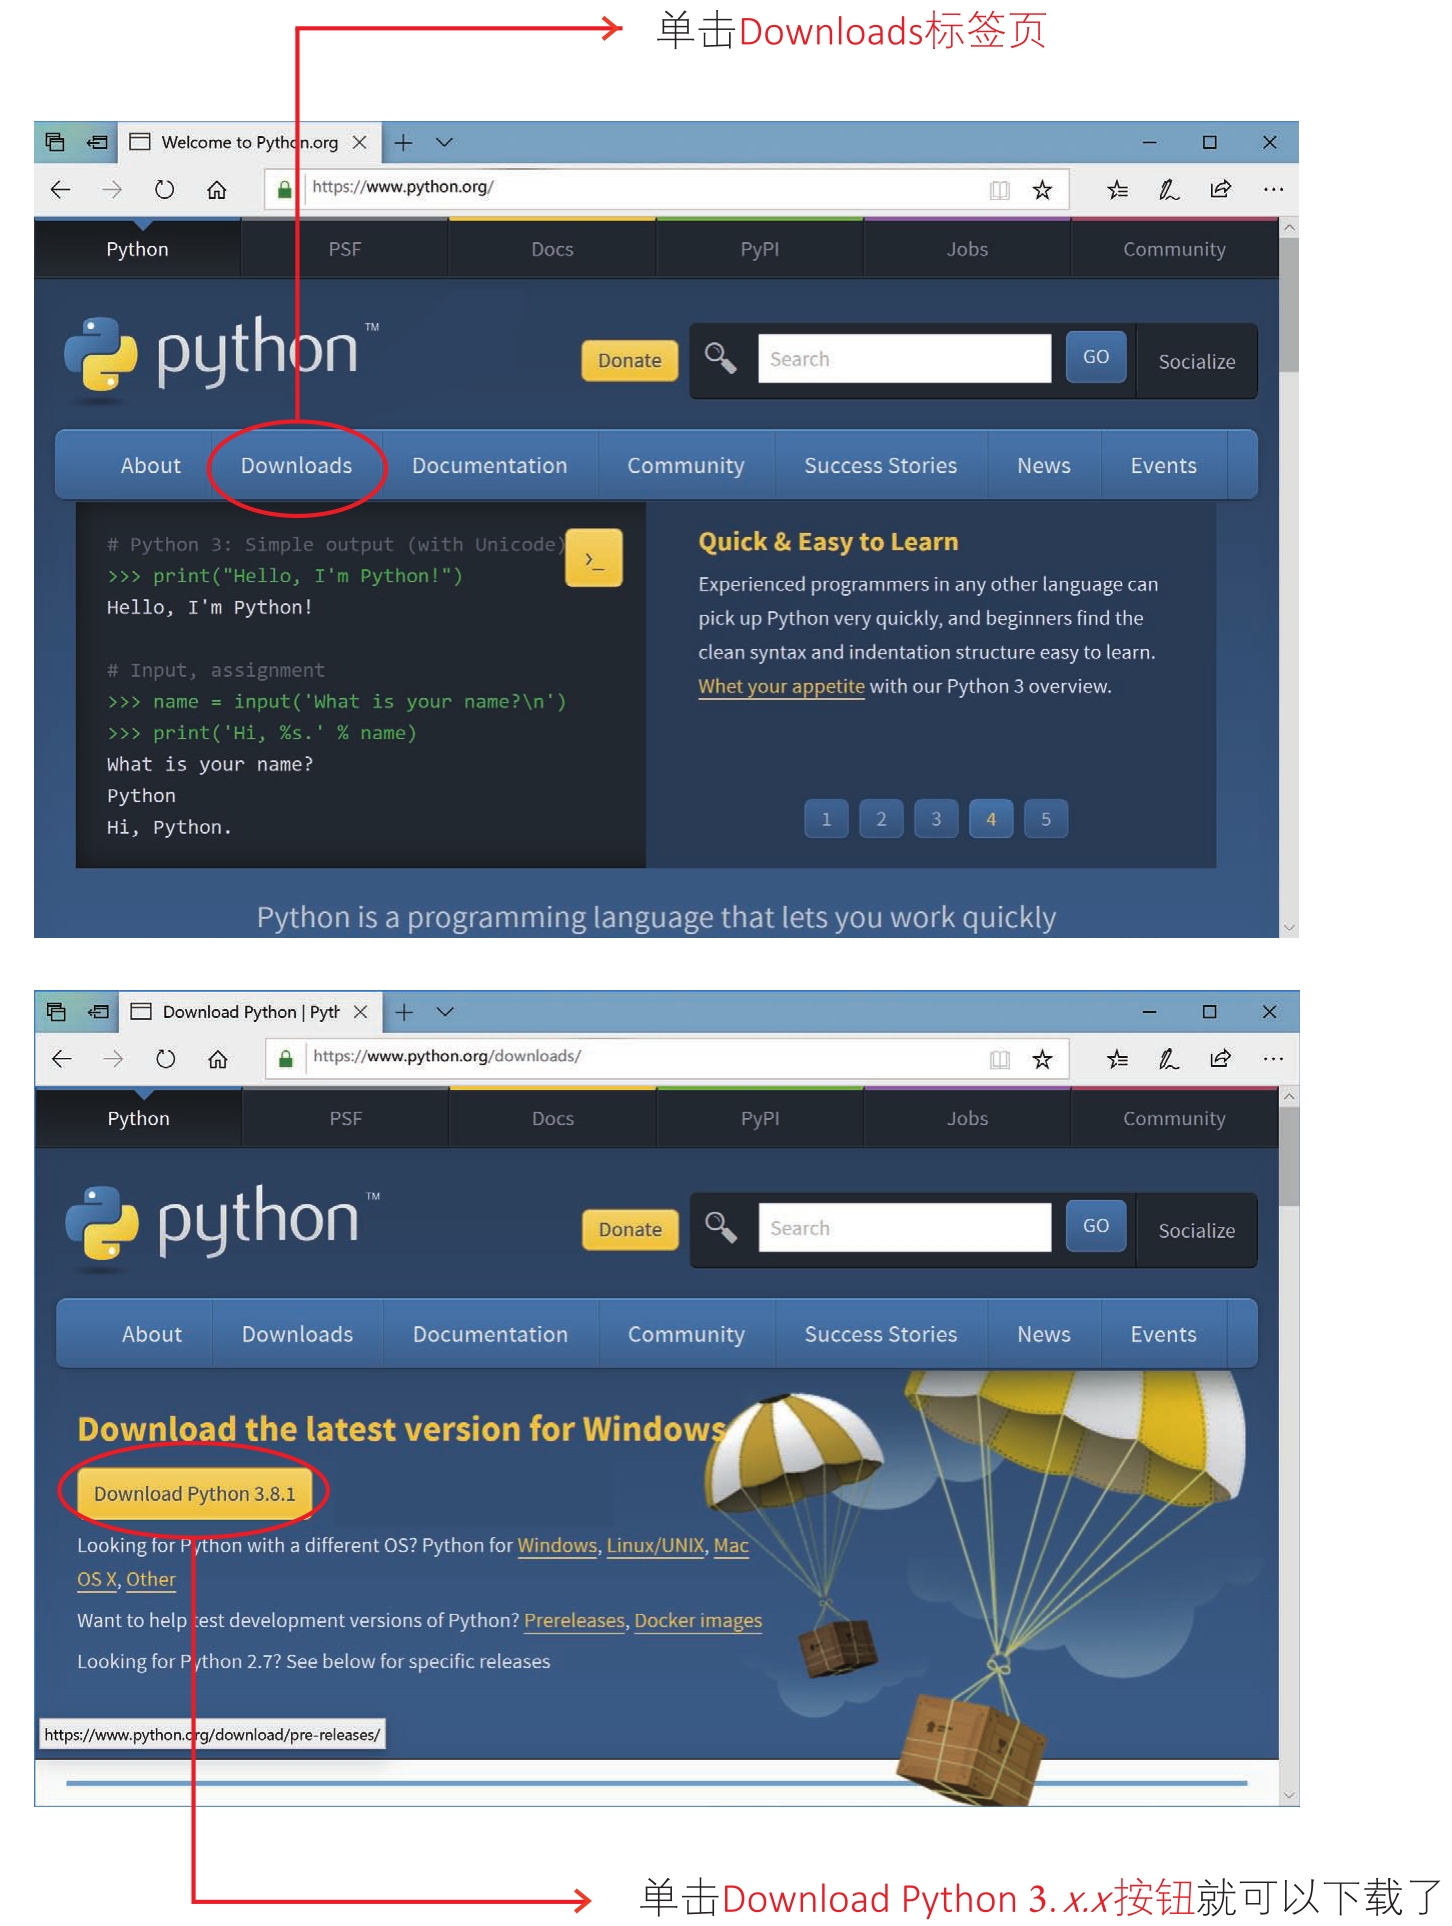
Task: Click address bar URL in bottom browser
Action: [x=447, y=1056]
